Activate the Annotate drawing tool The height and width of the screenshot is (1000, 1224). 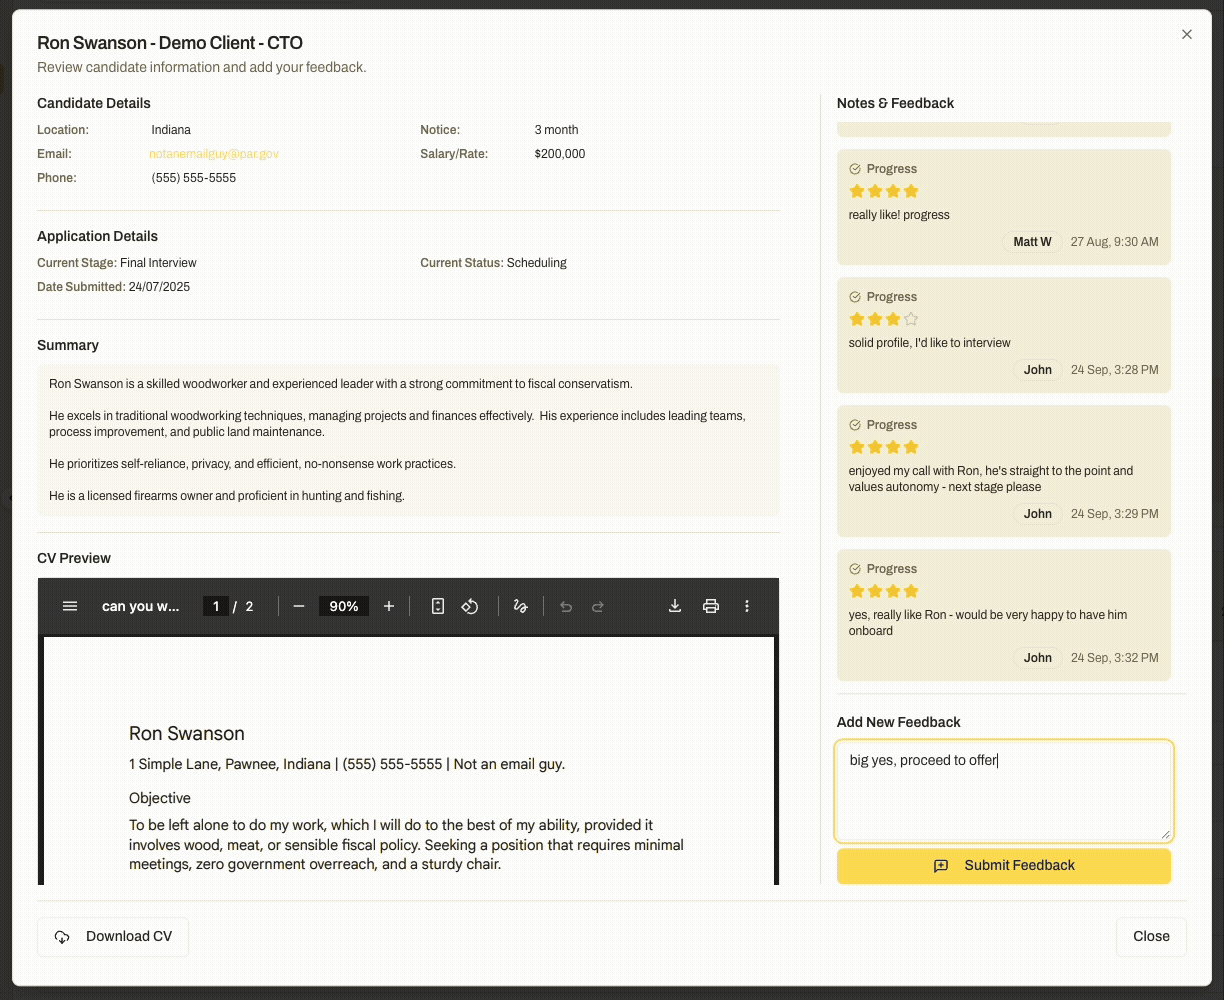pos(521,606)
